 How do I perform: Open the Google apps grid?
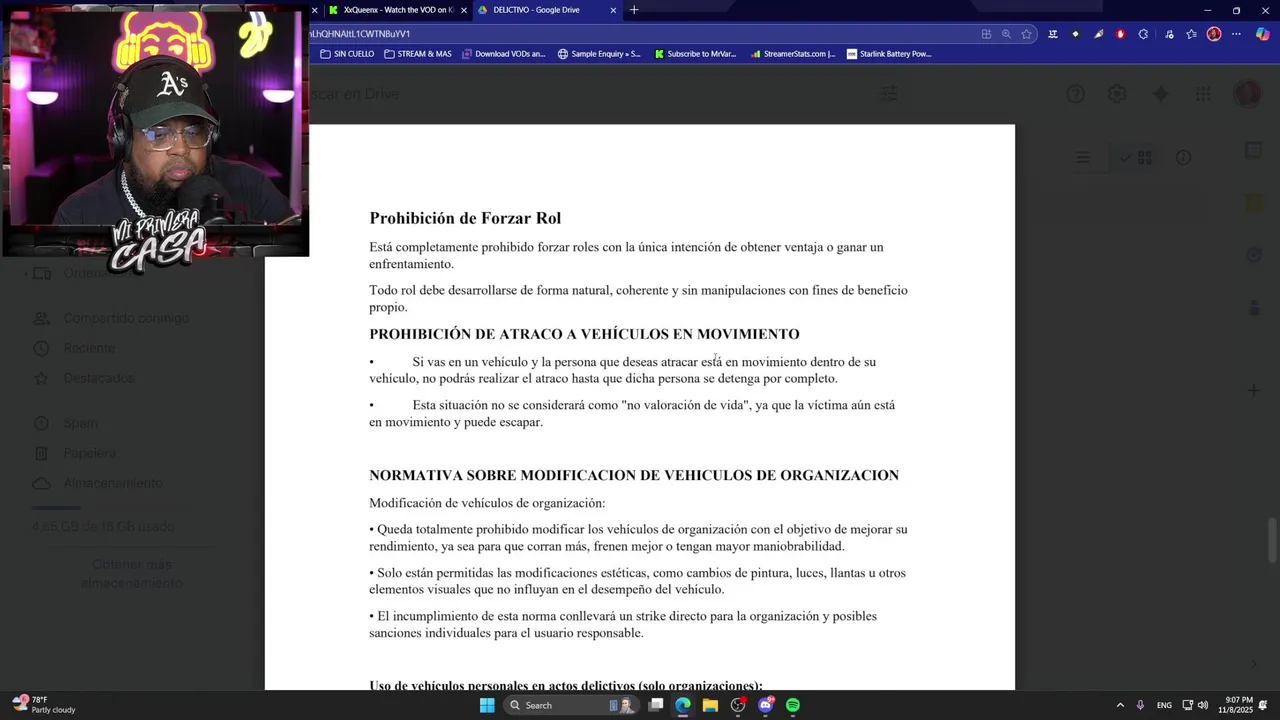click(1203, 94)
